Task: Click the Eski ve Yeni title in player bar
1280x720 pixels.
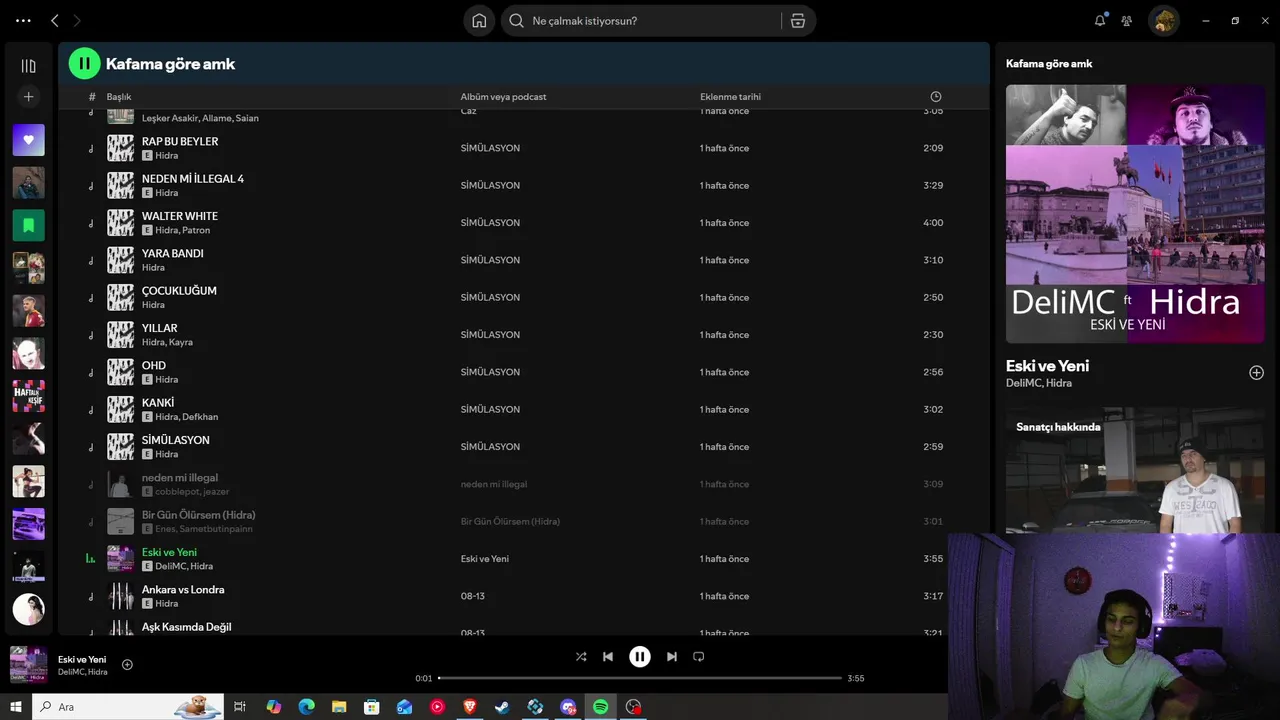Action: click(x=82, y=659)
